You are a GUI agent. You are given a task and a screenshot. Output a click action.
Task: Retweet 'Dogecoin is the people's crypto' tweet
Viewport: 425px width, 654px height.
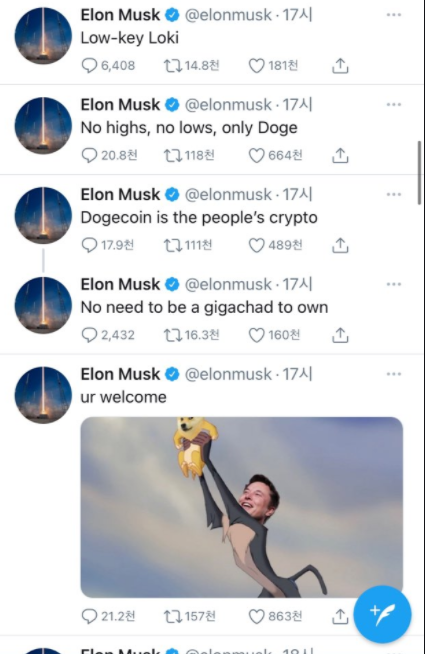(x=172, y=245)
